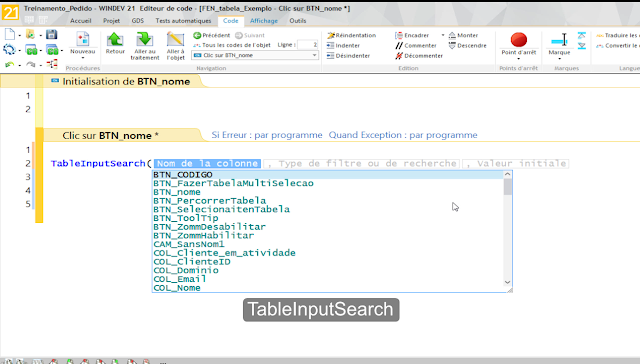Select CAM_SansNom1 in the autocomplete list
The image size is (640, 364).
pos(329,244)
